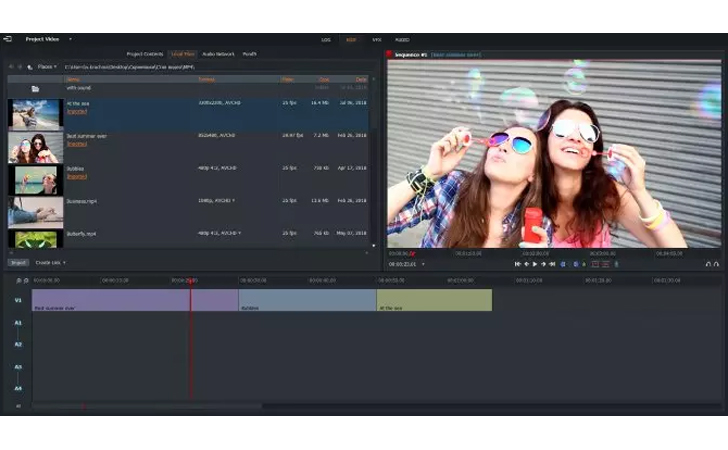Screen dimensions: 728x450
Task: Click the 'Best summer ever' file name
Action: pyautogui.click(x=86, y=136)
